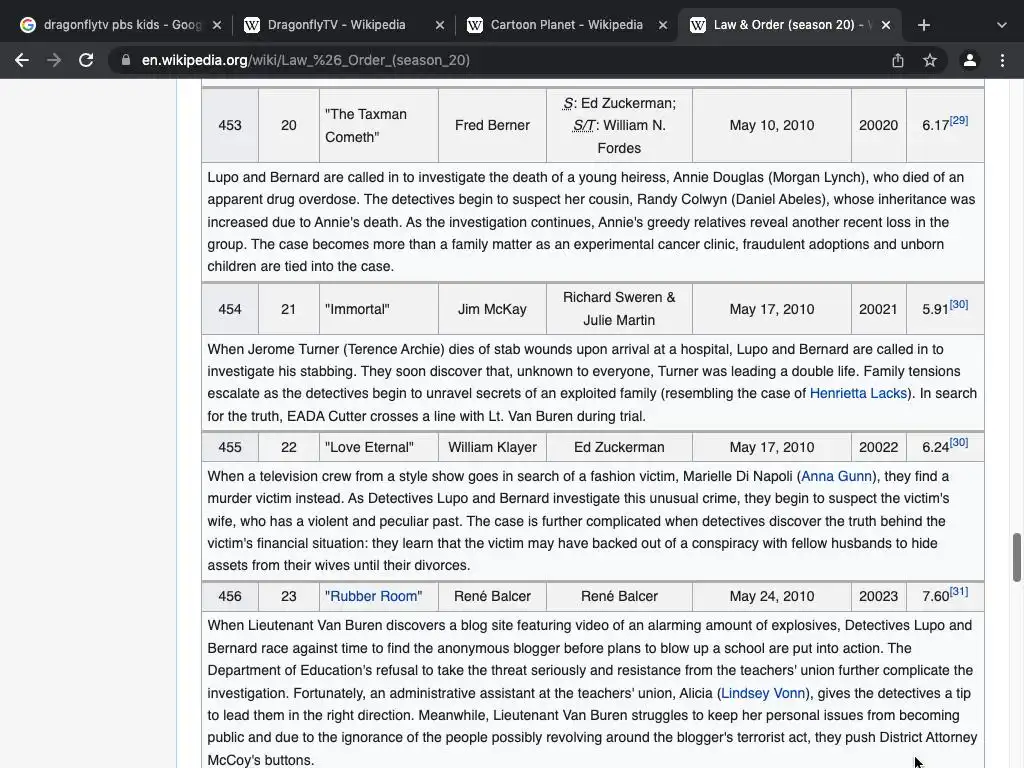1024x768 pixels.
Task: Click the S abbreviation before Ed Zuckerman
Action: tap(568, 103)
